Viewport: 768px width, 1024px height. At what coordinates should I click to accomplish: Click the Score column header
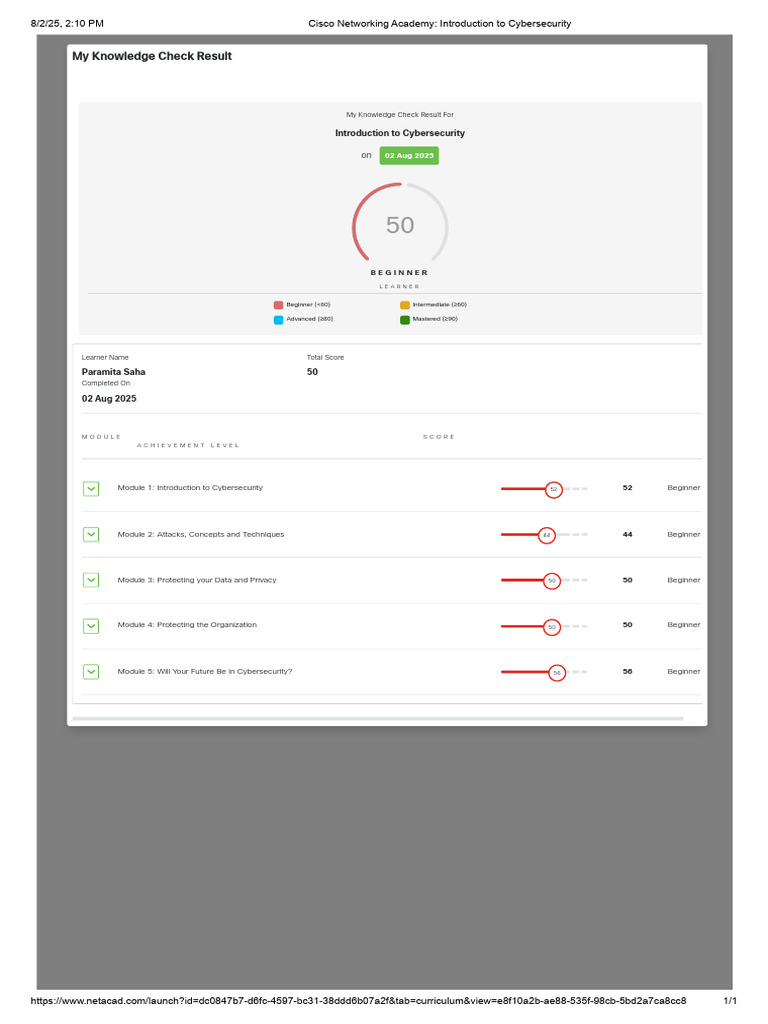click(438, 436)
